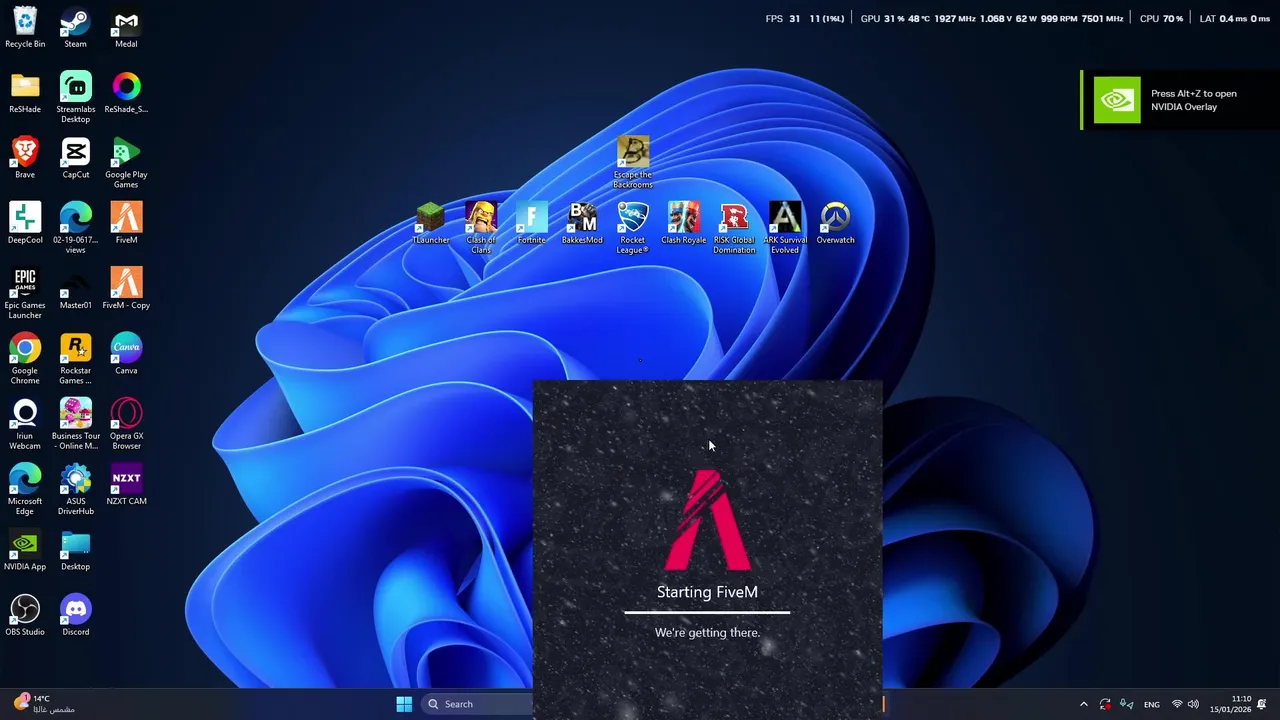
Task: Launch Overwatch desktop icon
Action: coord(836,222)
